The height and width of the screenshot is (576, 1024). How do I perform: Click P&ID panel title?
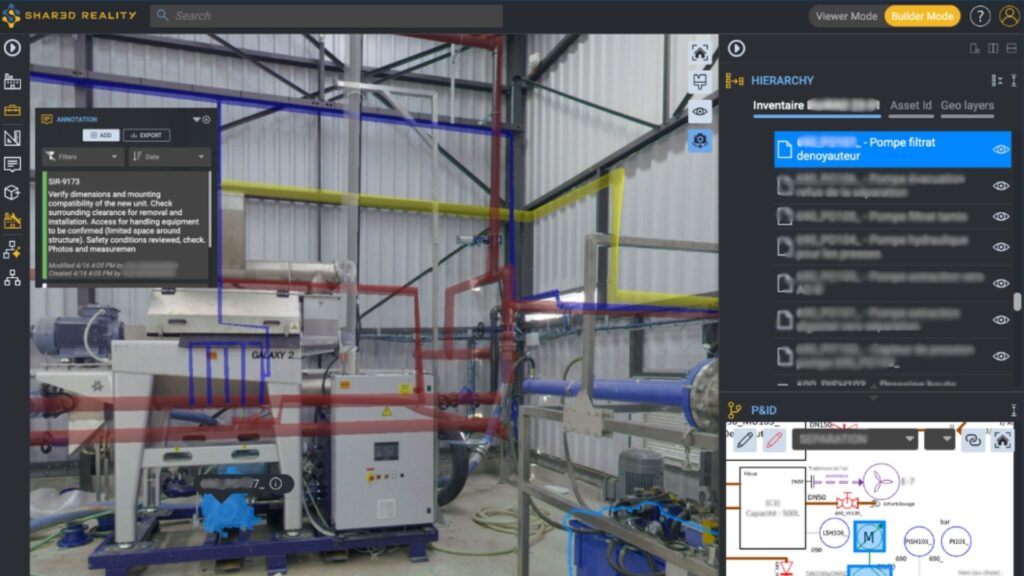[x=763, y=410]
